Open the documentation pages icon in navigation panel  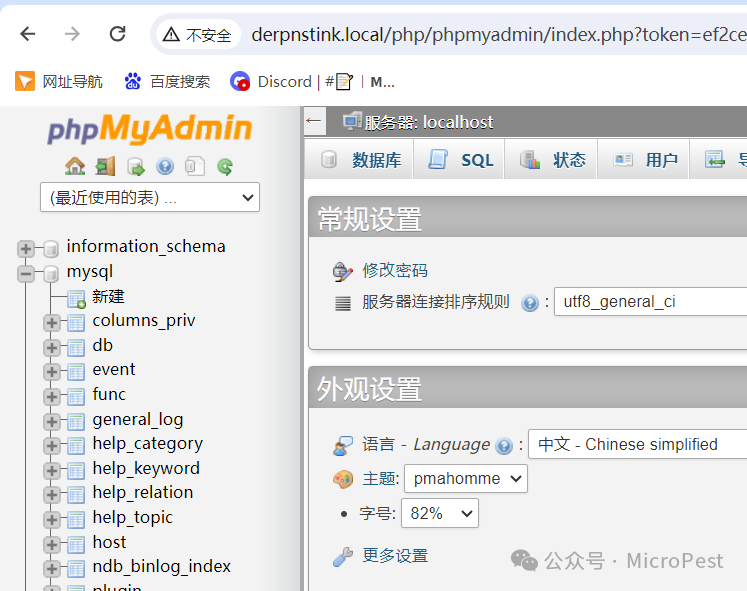pyautogui.click(x=195, y=167)
